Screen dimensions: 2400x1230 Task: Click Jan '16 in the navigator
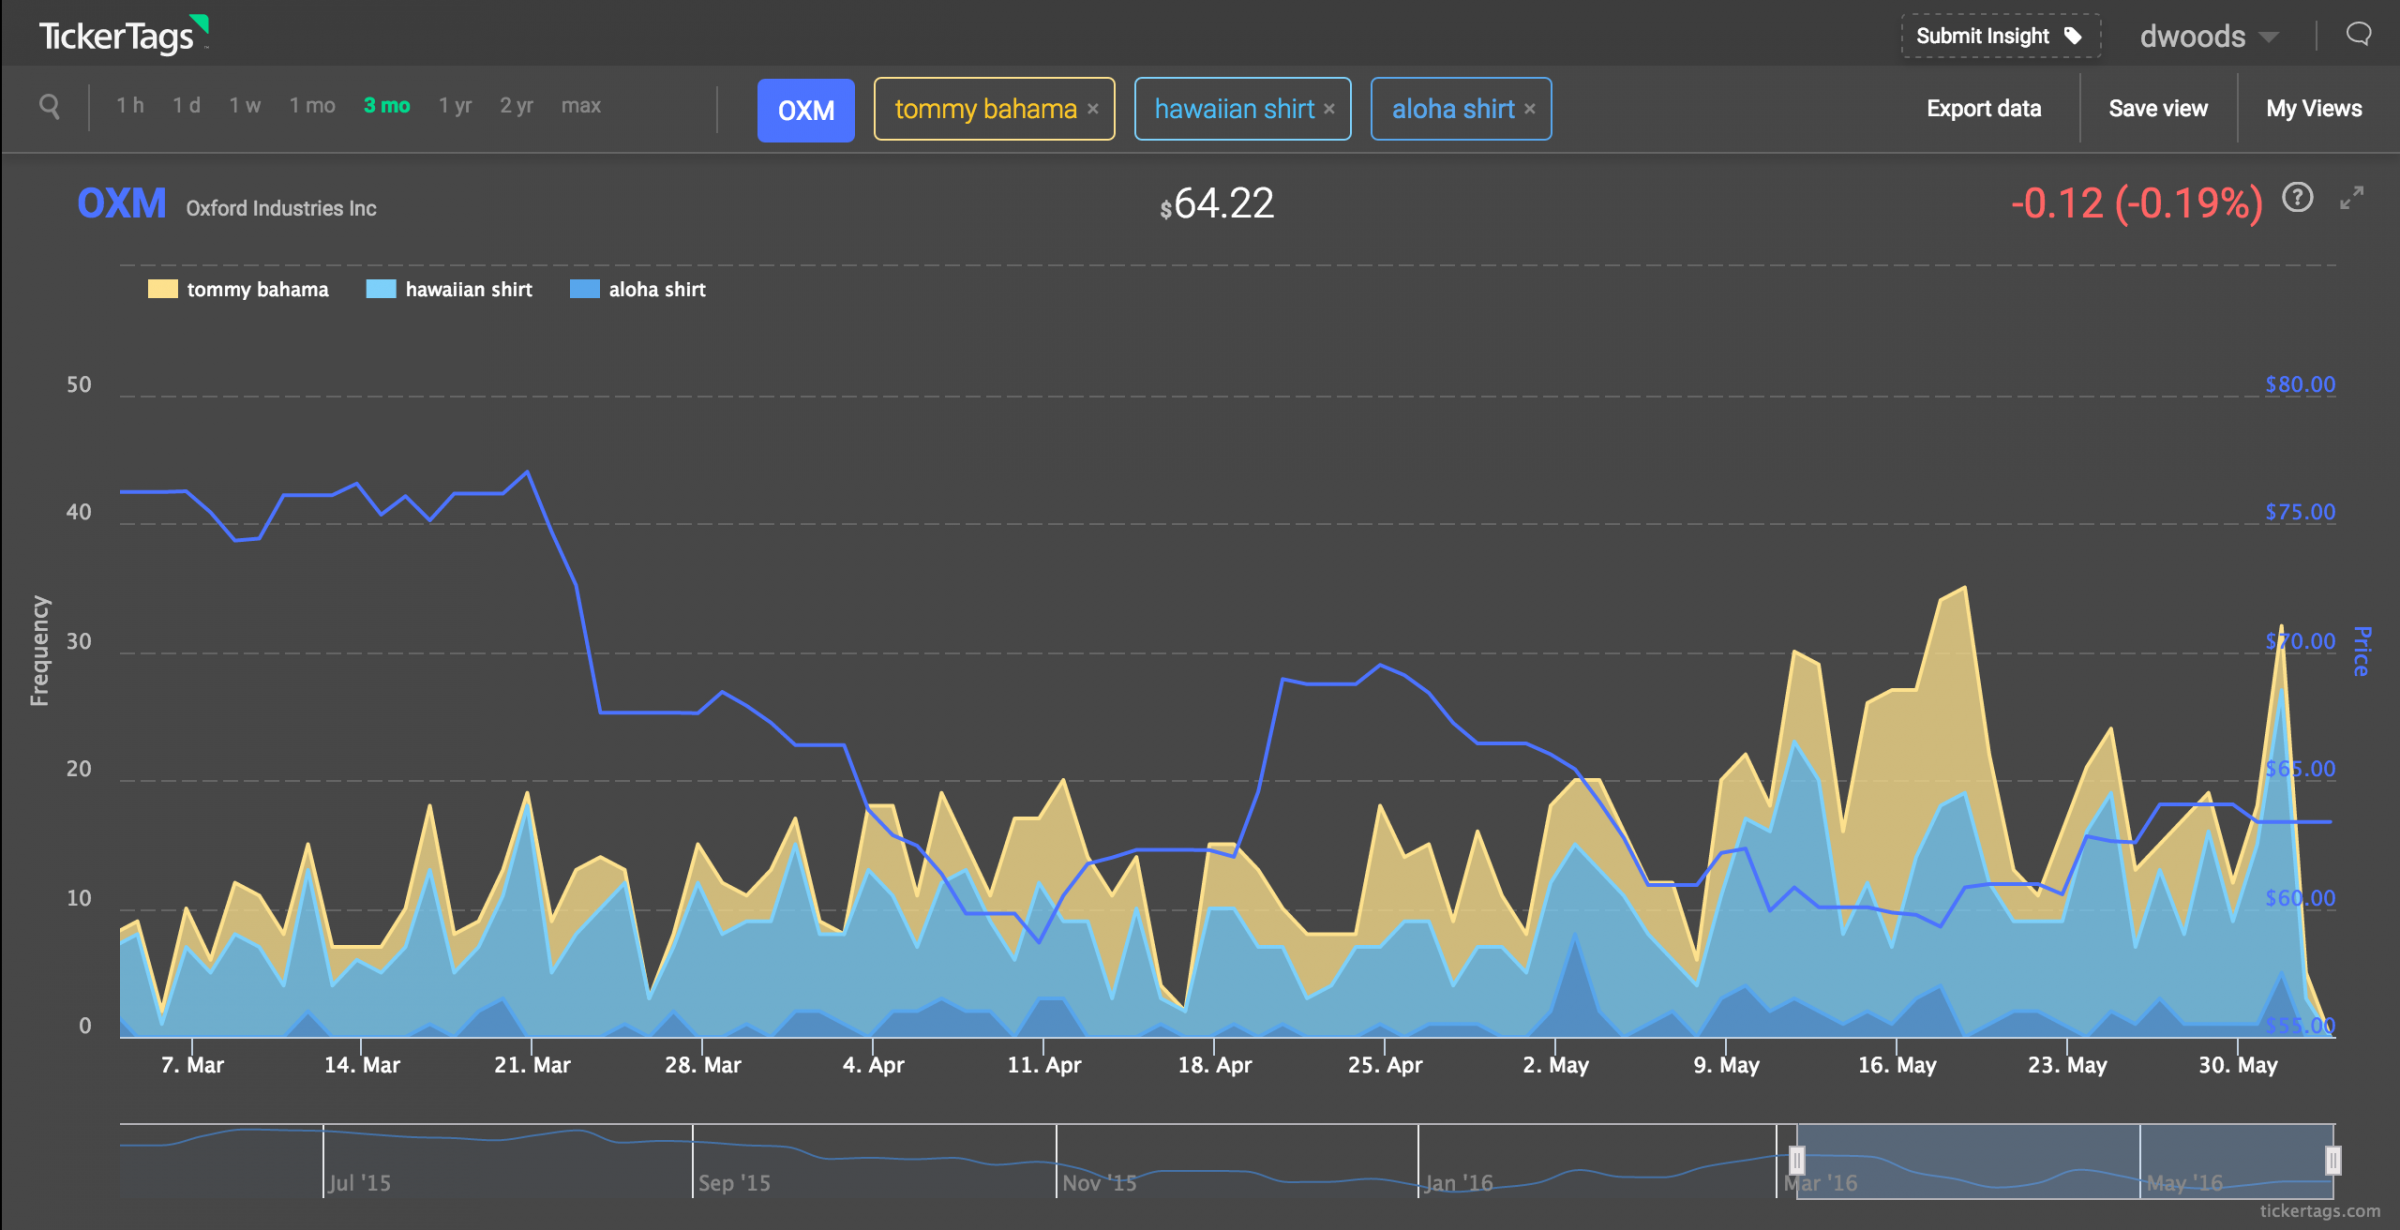click(x=1458, y=1183)
